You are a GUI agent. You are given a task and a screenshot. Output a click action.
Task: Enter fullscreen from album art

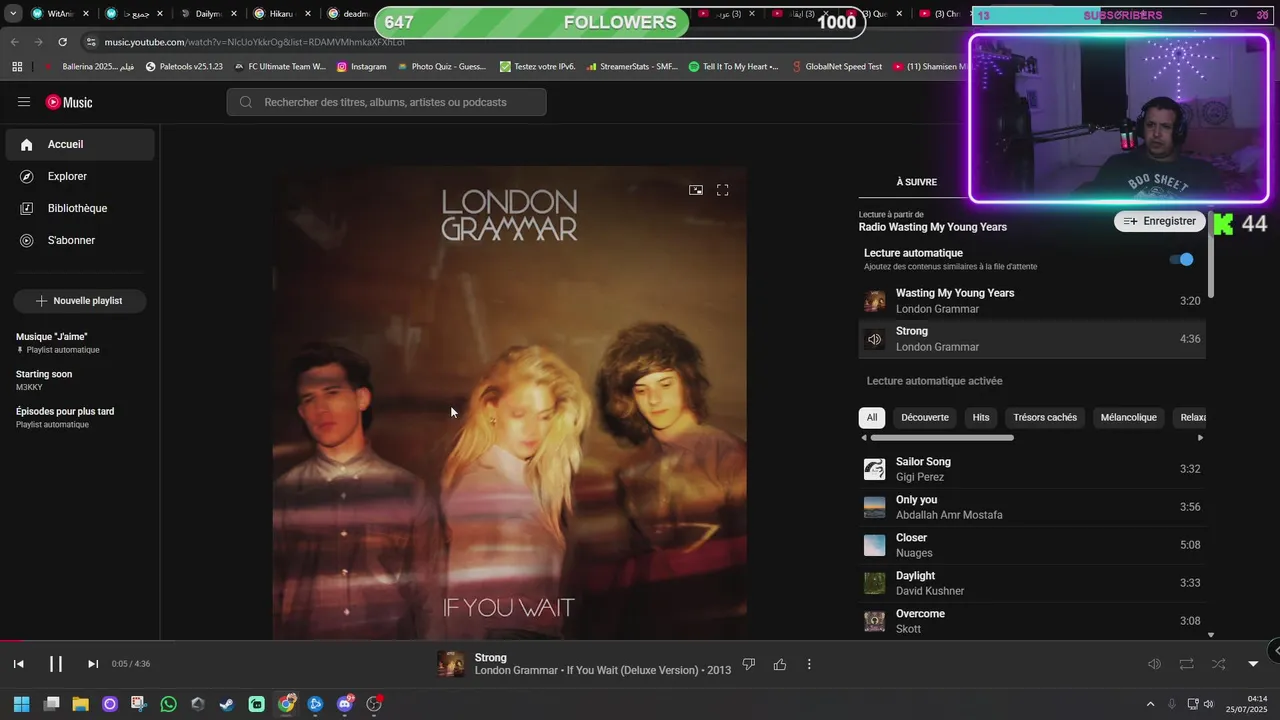(x=723, y=190)
